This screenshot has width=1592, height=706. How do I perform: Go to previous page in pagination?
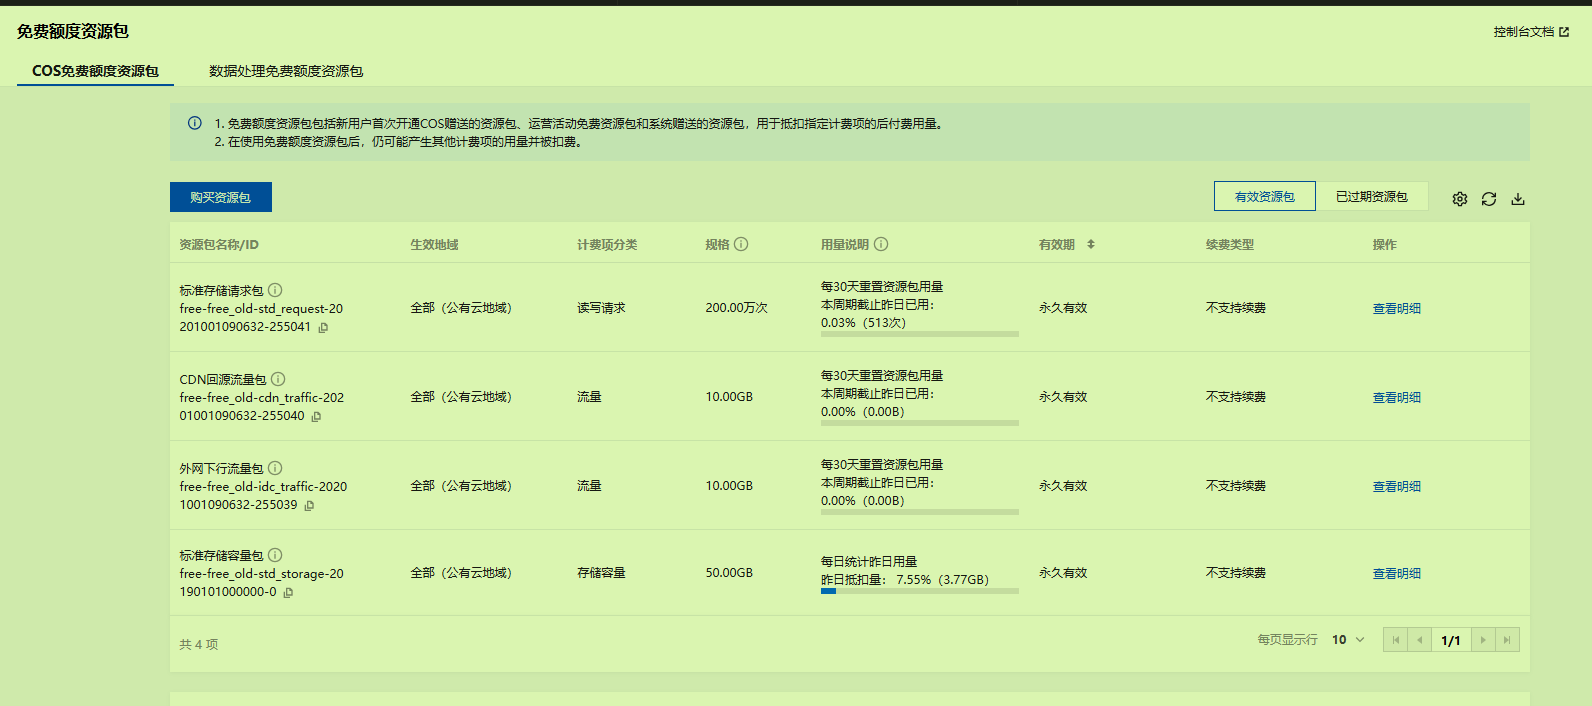[1420, 640]
